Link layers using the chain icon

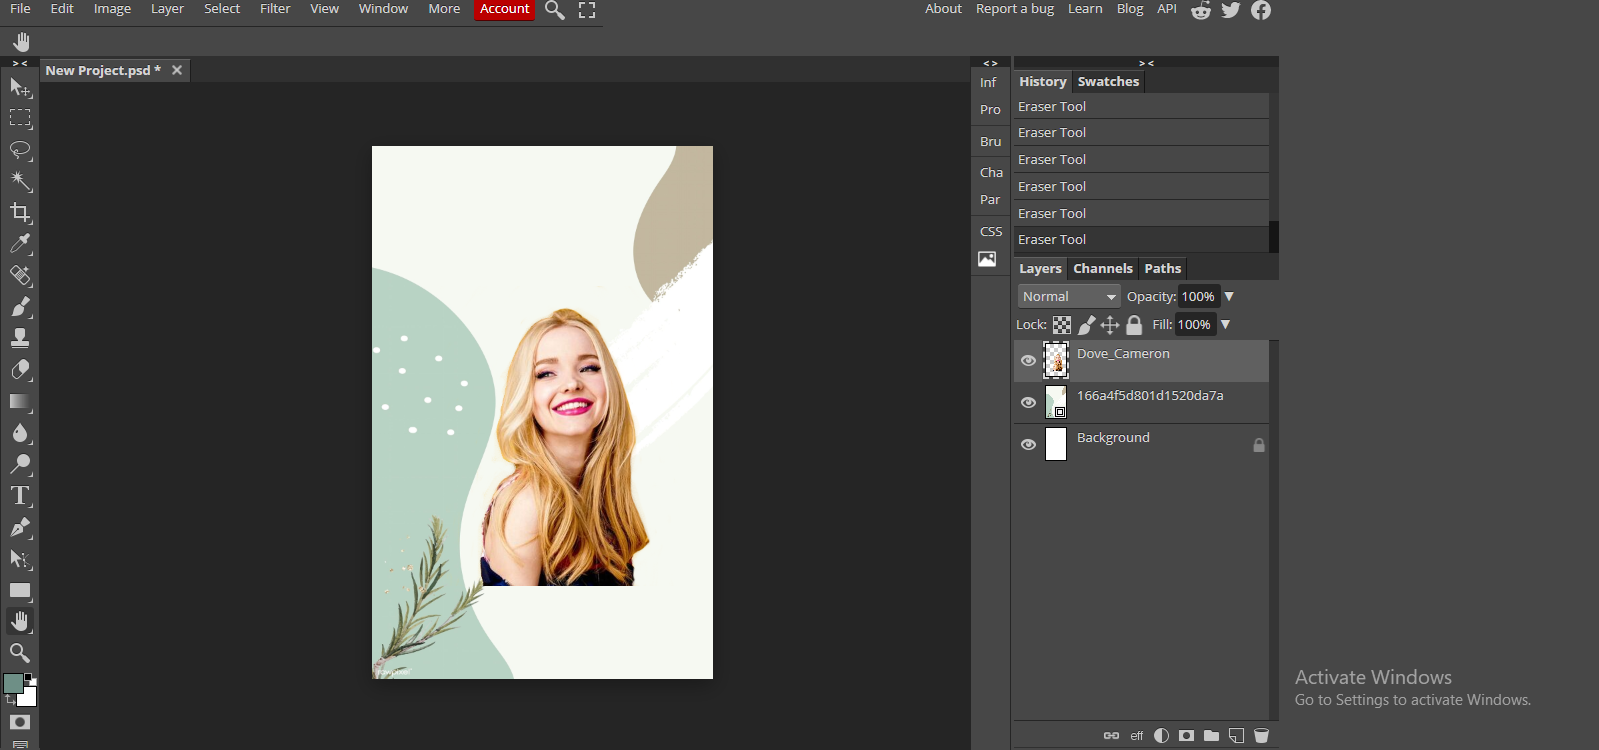click(x=1111, y=735)
